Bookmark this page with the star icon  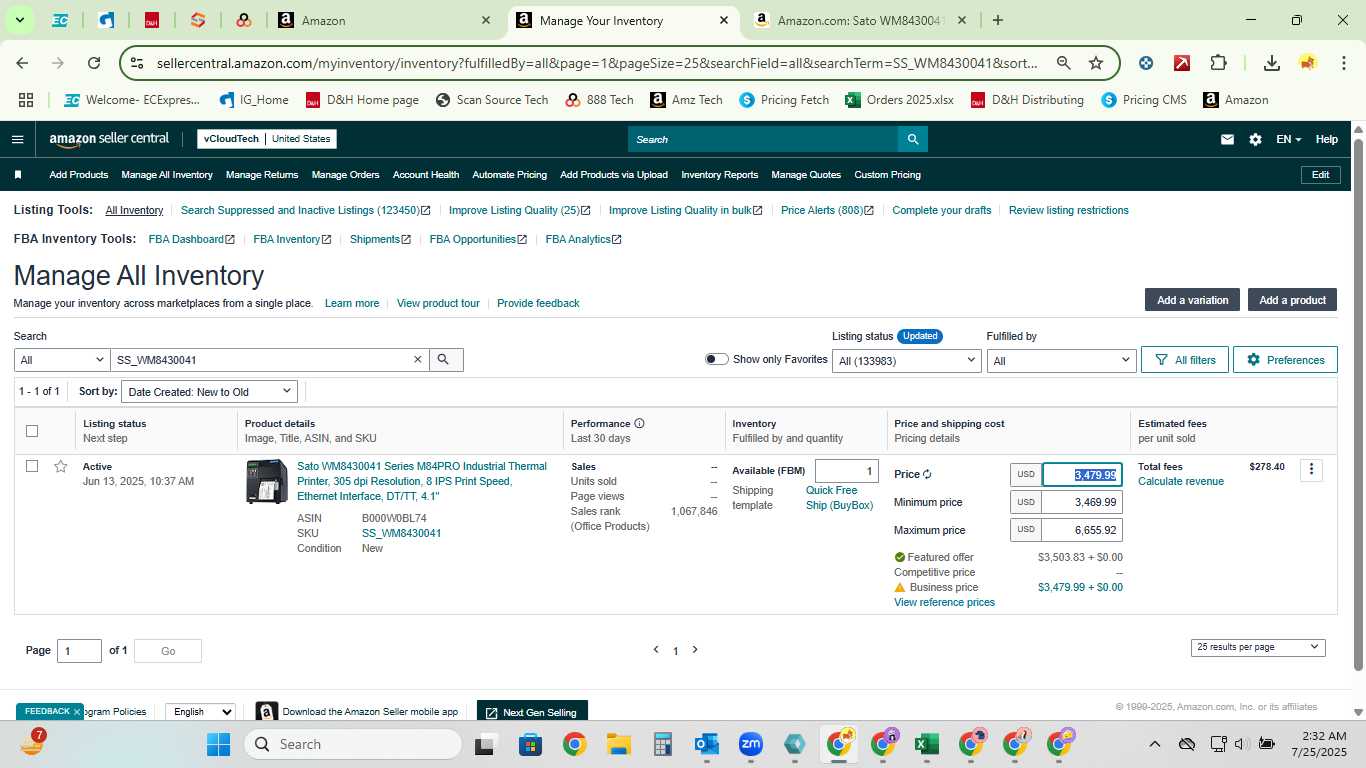click(x=1096, y=63)
